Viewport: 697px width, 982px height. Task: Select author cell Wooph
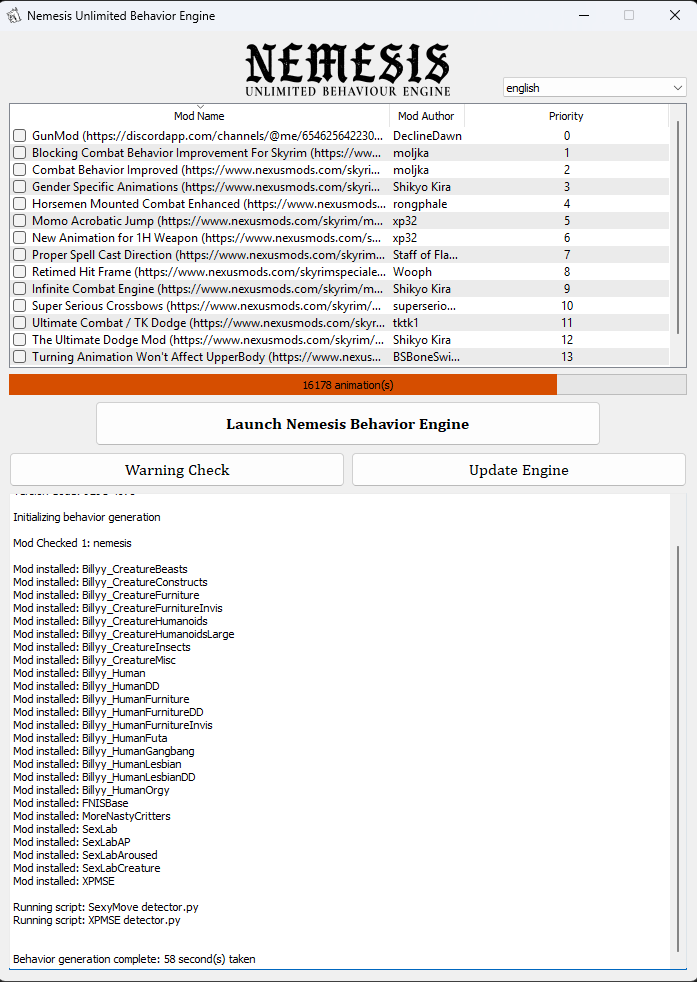[412, 272]
